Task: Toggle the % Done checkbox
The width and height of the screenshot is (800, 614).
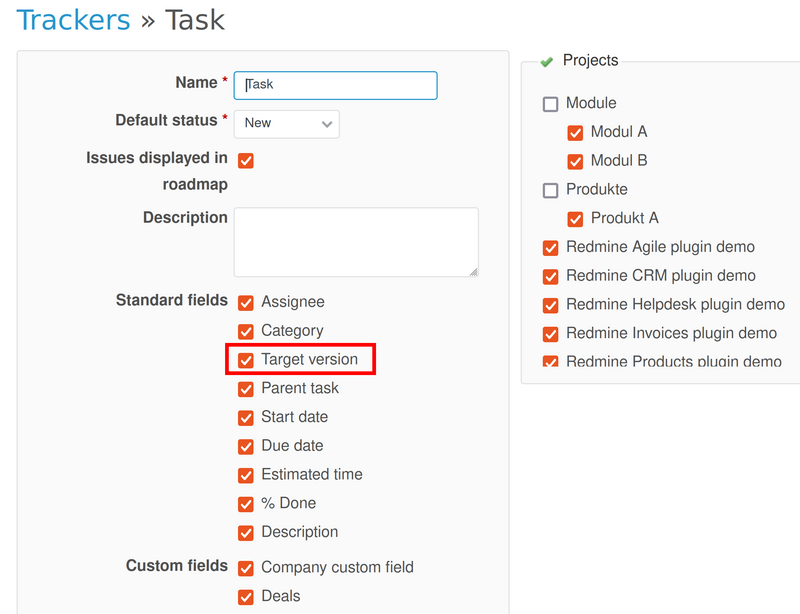Action: pos(246,504)
